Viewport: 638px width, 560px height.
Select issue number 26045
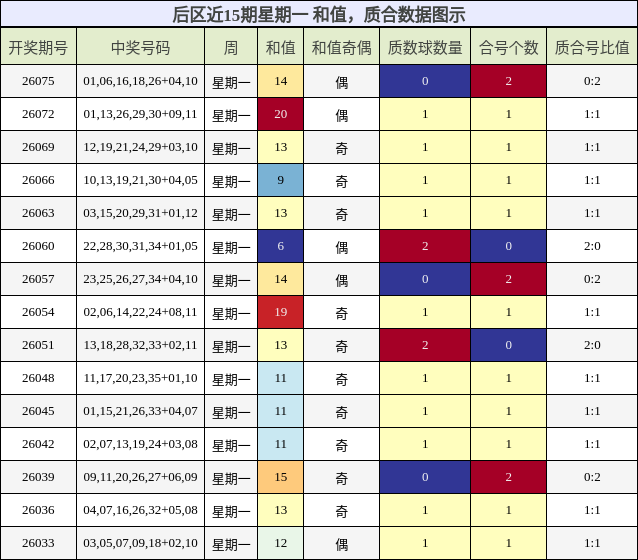38,411
